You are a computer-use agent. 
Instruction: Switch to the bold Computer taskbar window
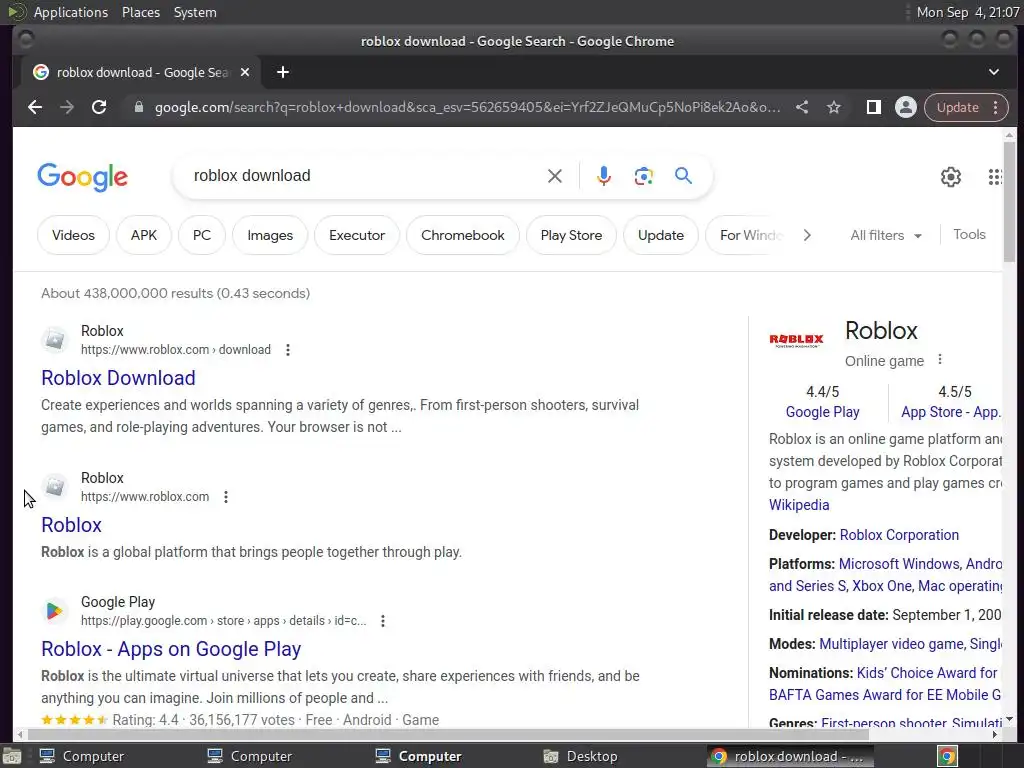[419, 756]
